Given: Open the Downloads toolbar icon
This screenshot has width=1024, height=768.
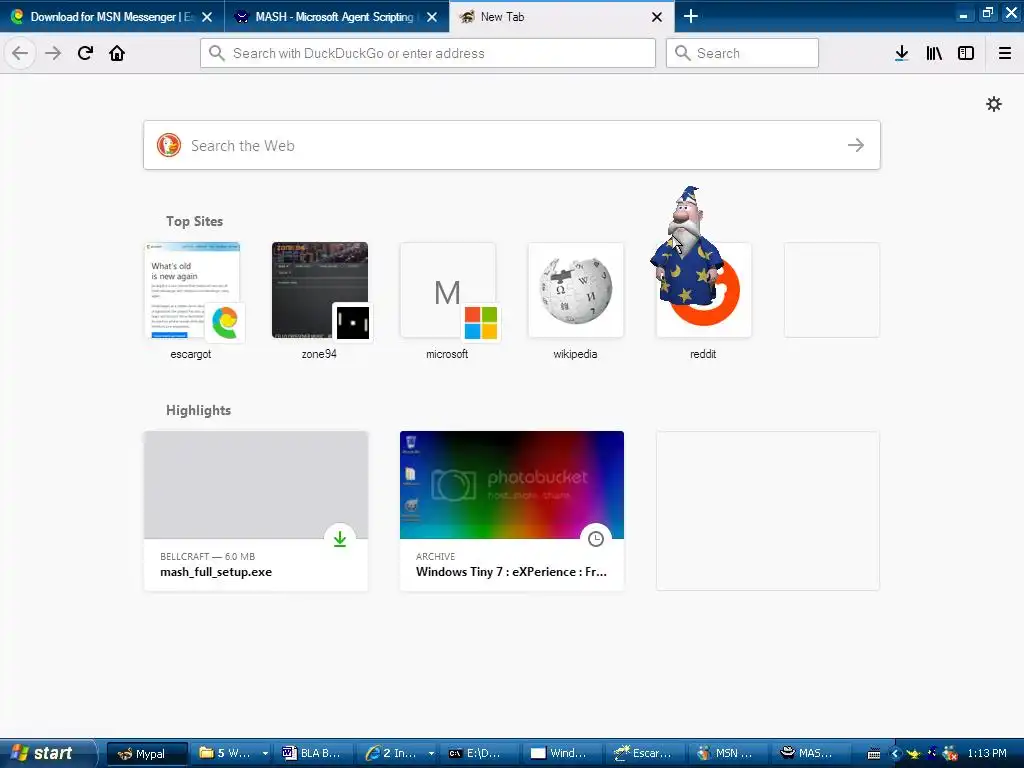Looking at the screenshot, I should pos(902,53).
